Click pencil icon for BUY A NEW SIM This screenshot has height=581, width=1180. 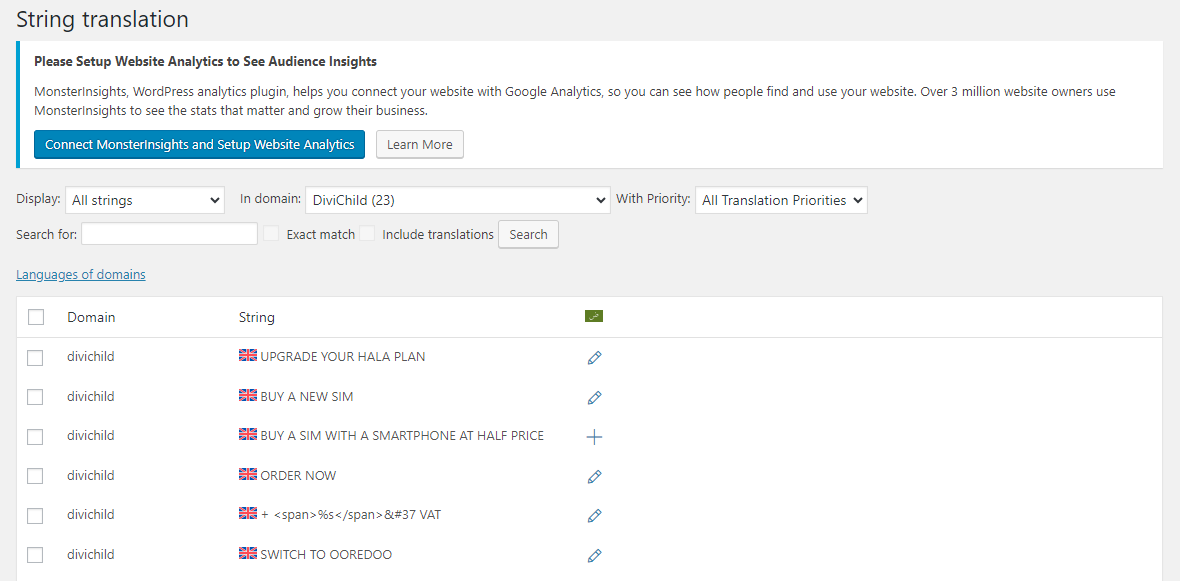point(594,397)
